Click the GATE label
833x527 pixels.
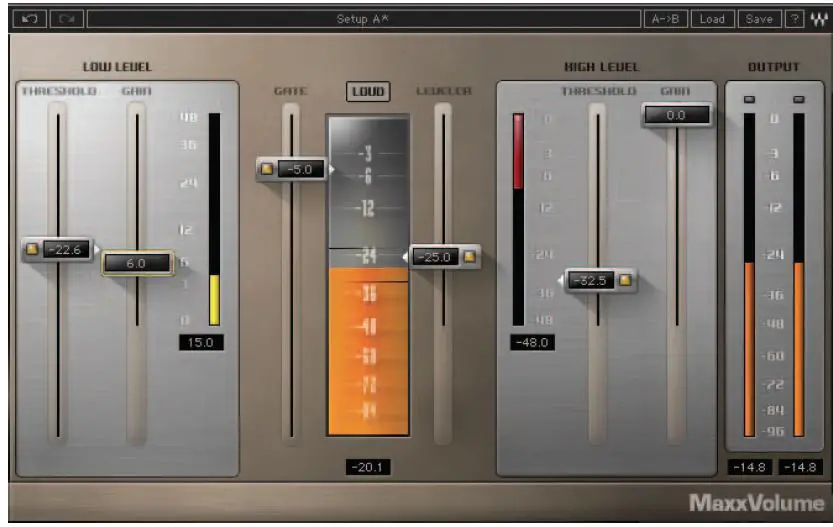click(291, 91)
